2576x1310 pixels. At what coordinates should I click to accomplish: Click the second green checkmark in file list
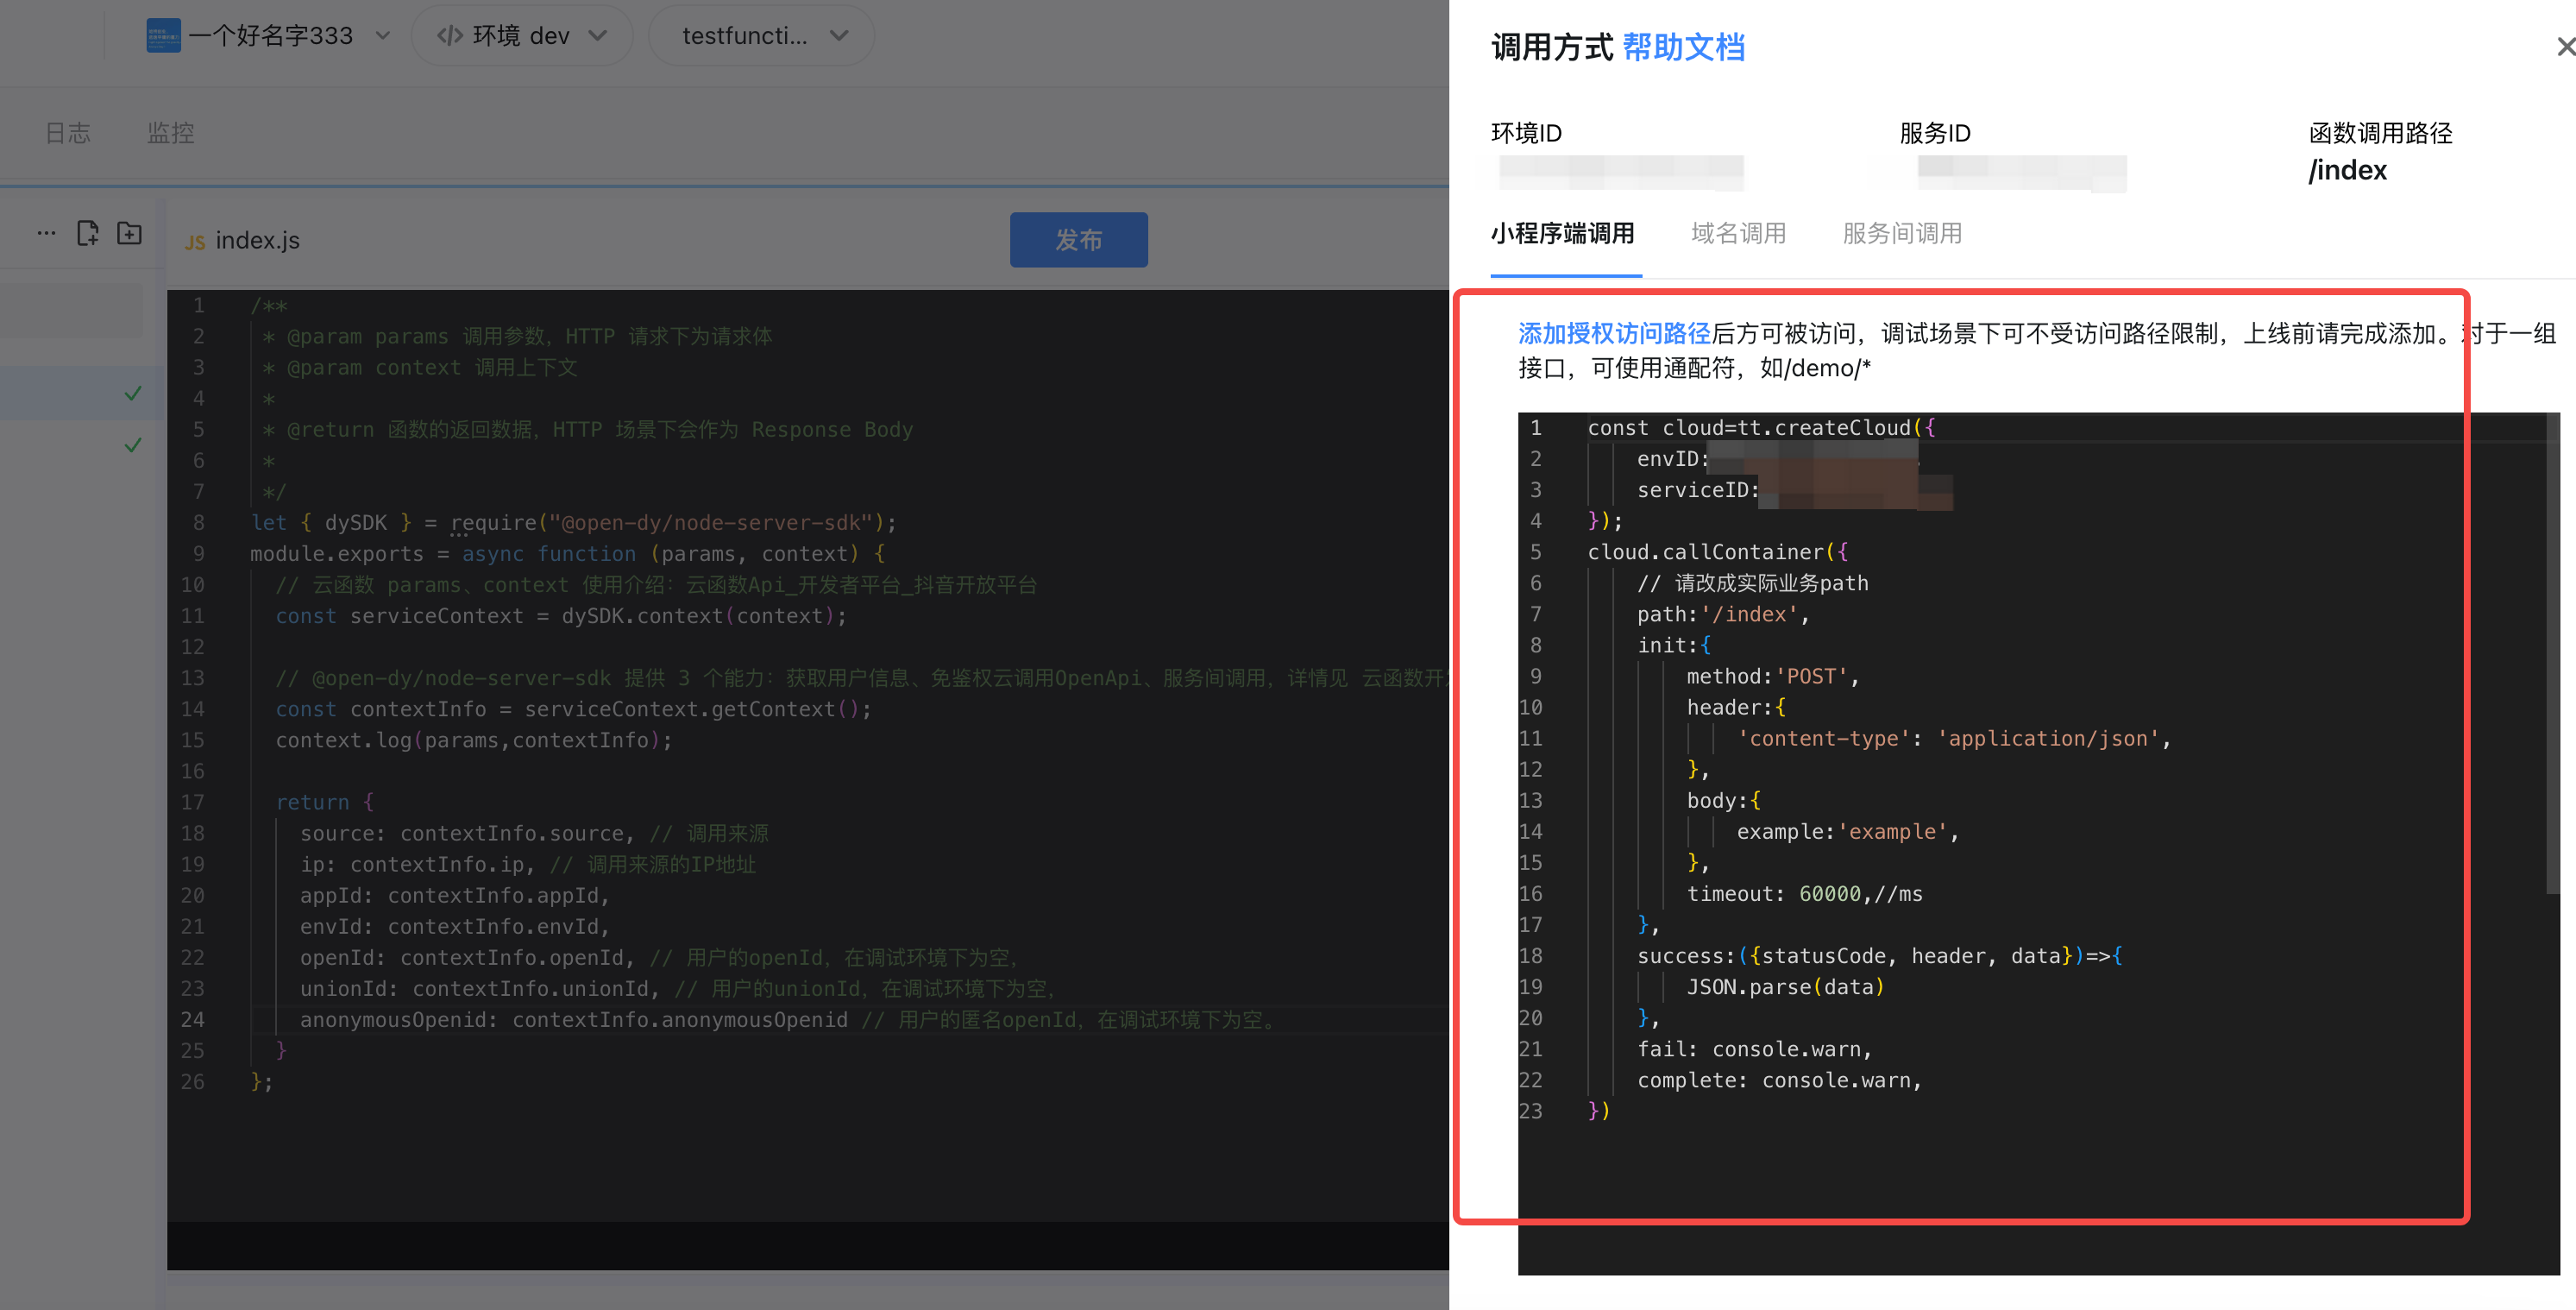pyautogui.click(x=133, y=445)
